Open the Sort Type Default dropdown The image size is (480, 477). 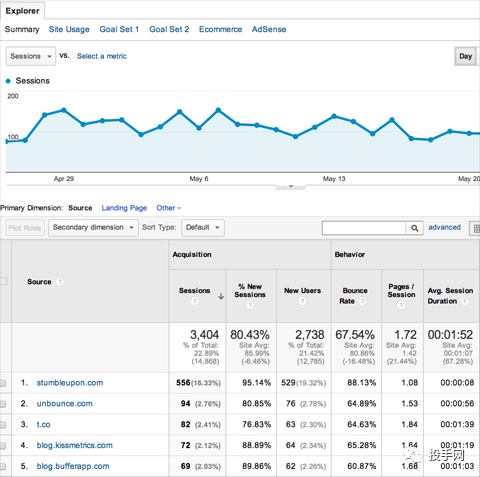coord(203,228)
